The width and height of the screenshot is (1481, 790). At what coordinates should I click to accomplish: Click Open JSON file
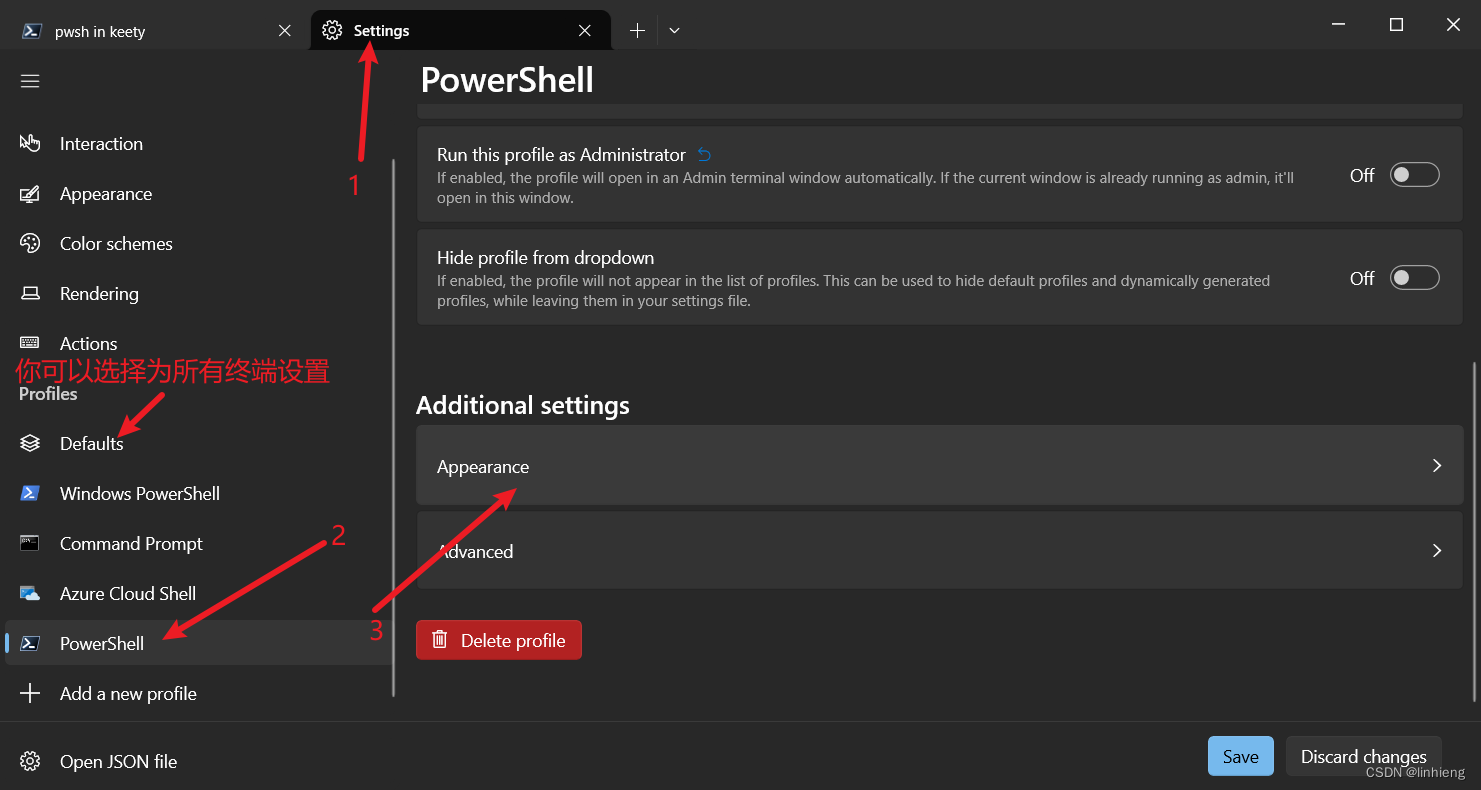(198, 761)
